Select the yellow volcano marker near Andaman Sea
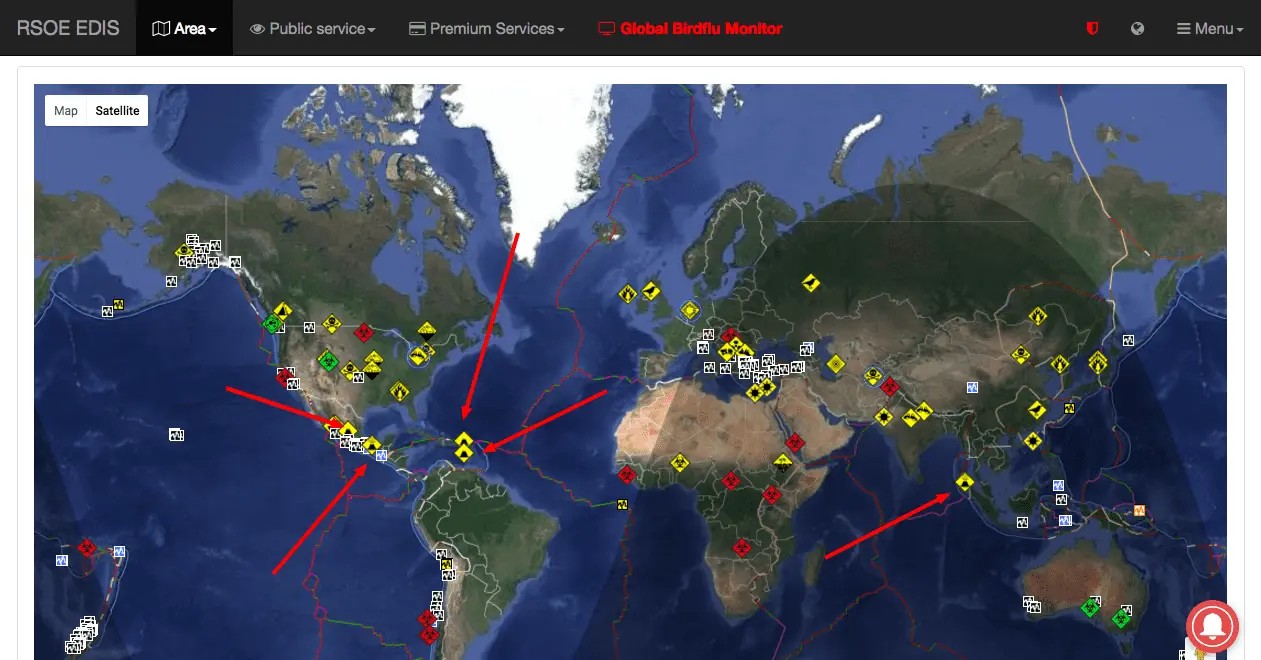This screenshot has height=660, width=1261. coord(964,483)
